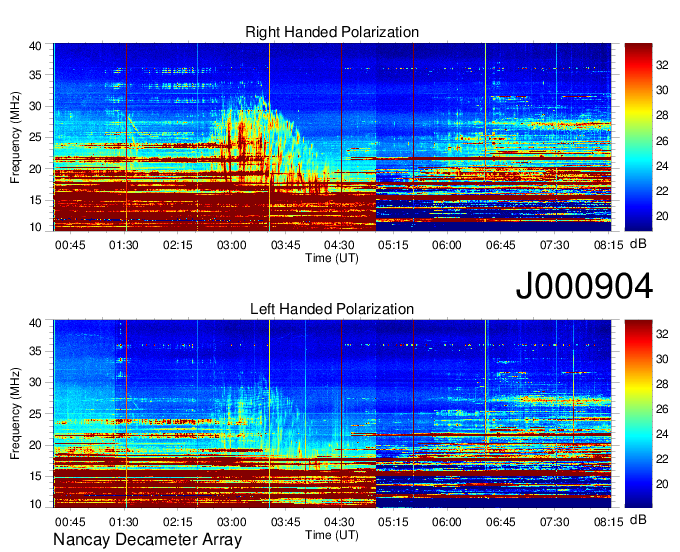The height and width of the screenshot is (552, 680).
Task: Click the lower plot's dB color bar
Action: click(638, 414)
